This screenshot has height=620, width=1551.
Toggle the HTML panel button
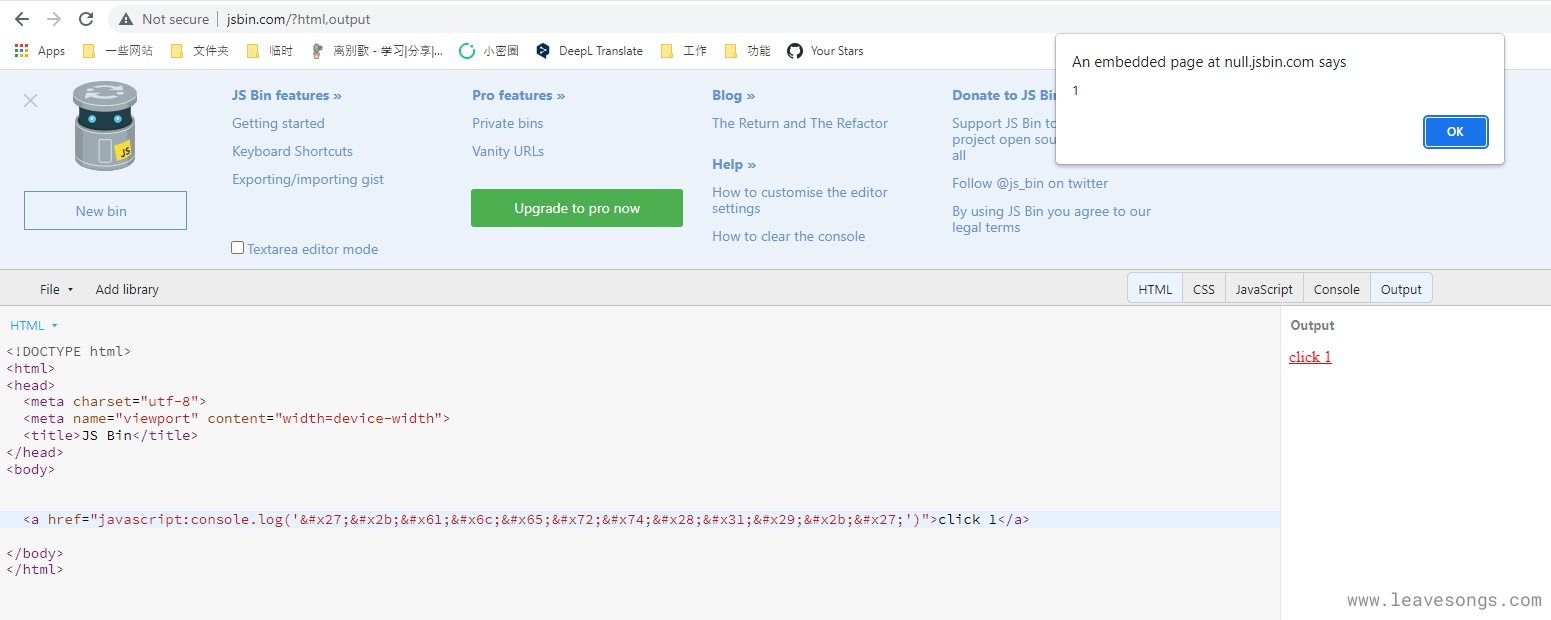coord(1155,289)
